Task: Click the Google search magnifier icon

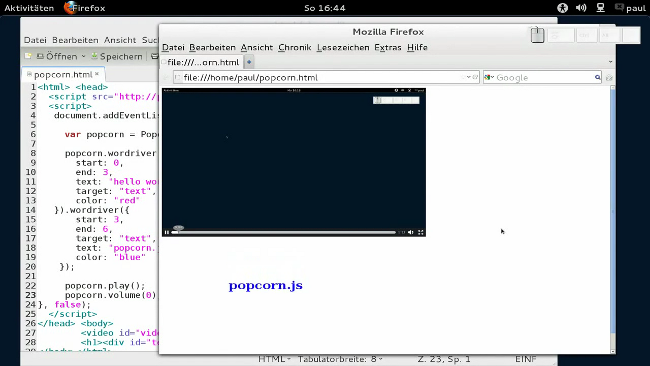Action: coord(597,78)
